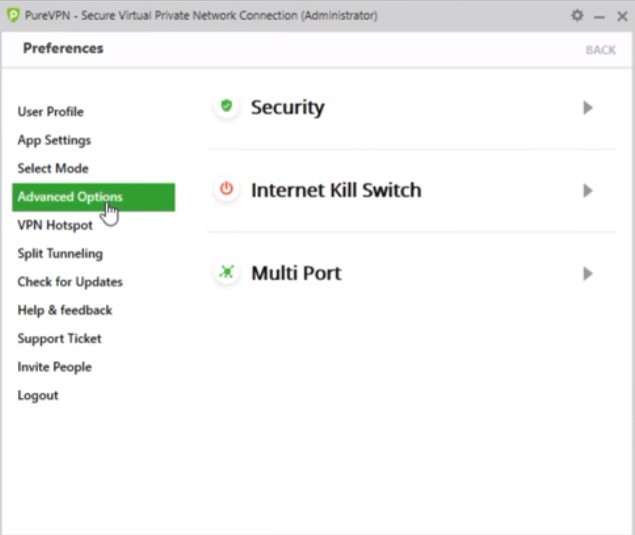Expand the Multi Port section arrow
This screenshot has width=635, height=535.
click(588, 273)
